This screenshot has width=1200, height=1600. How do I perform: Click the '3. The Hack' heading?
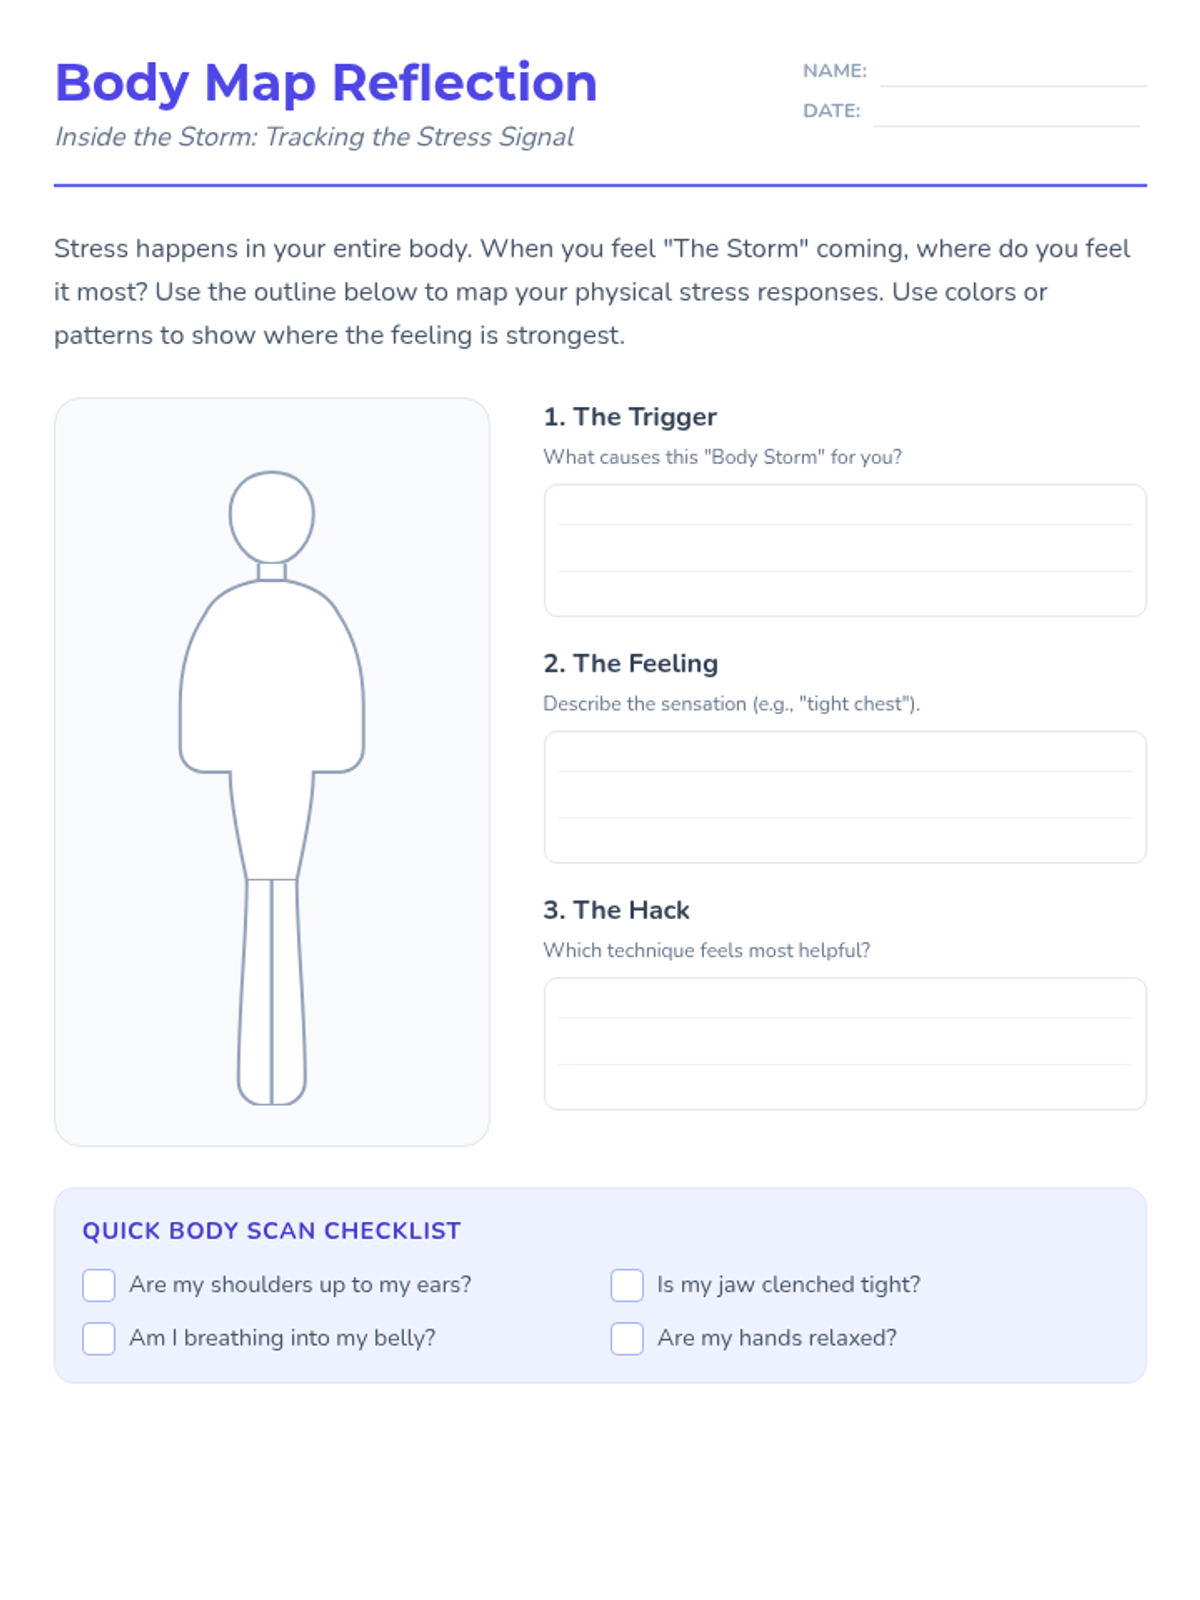click(616, 910)
